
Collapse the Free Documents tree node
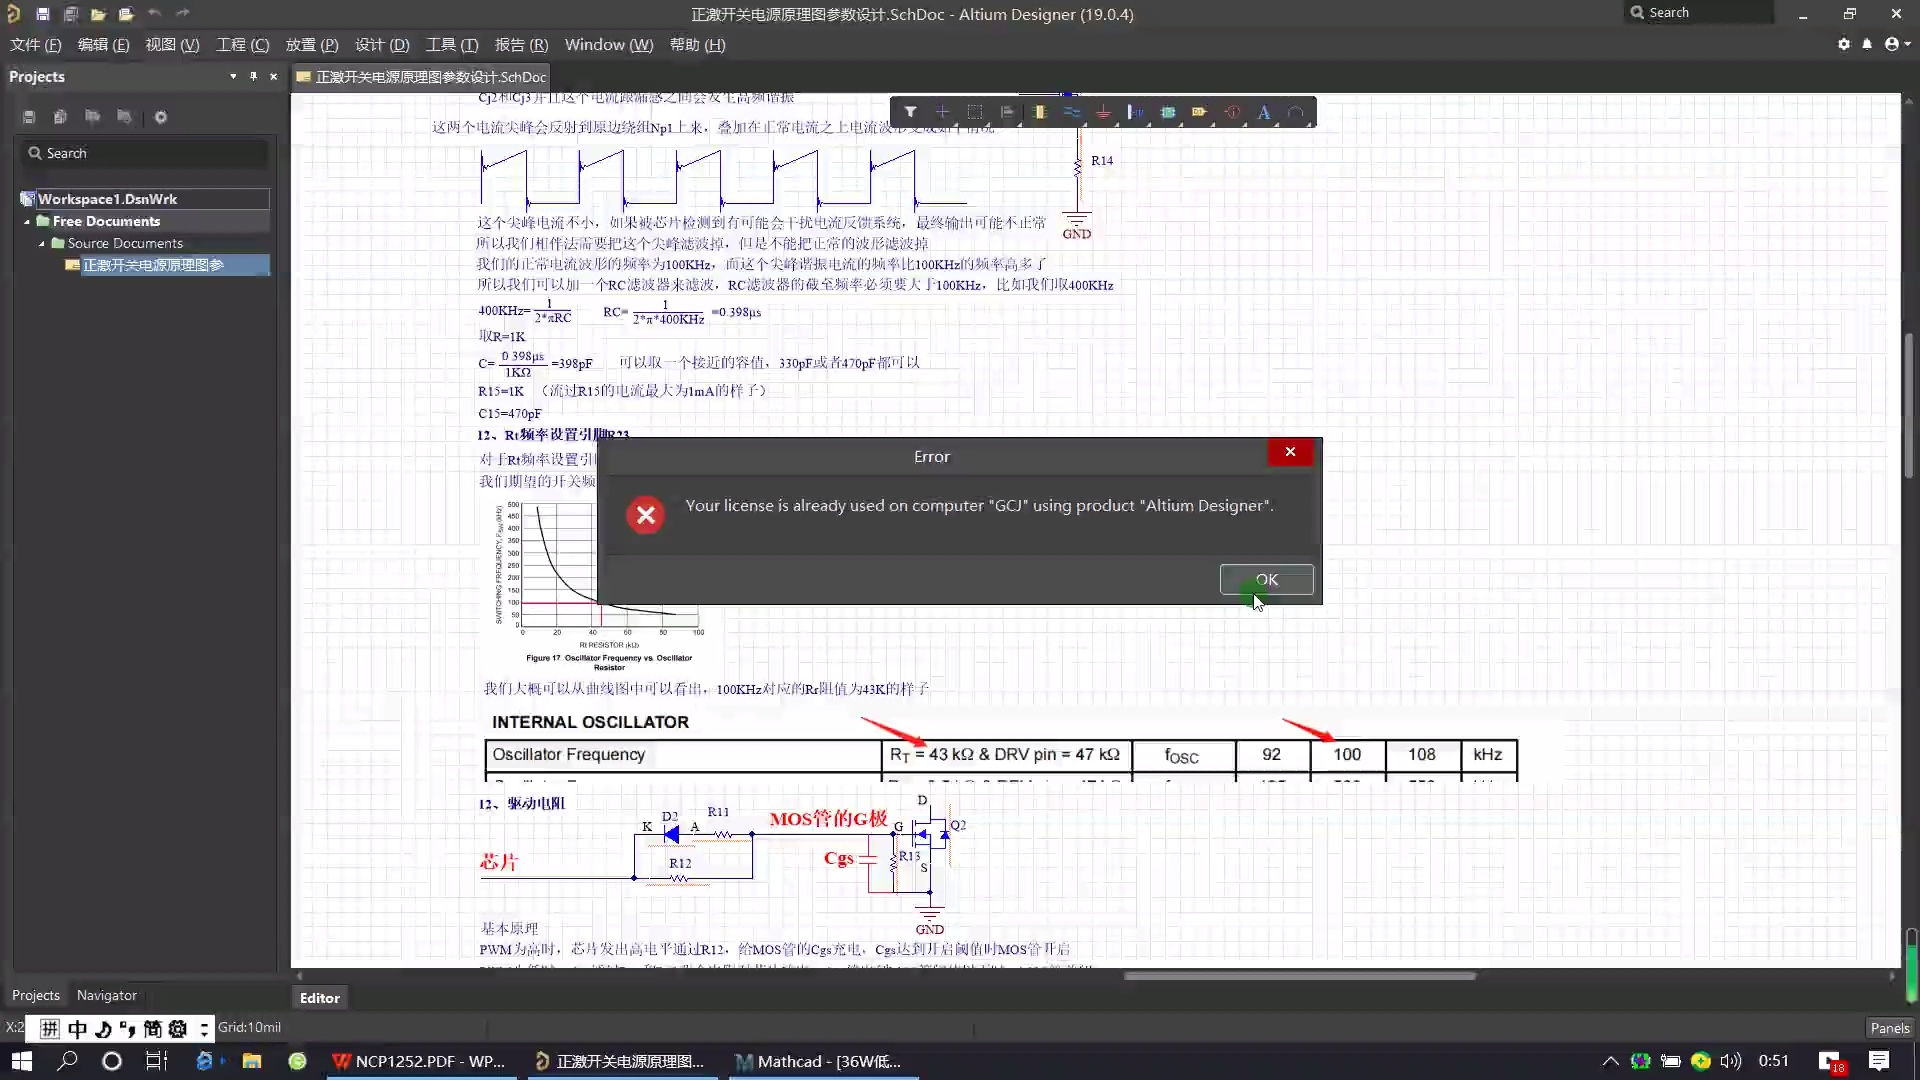27,221
